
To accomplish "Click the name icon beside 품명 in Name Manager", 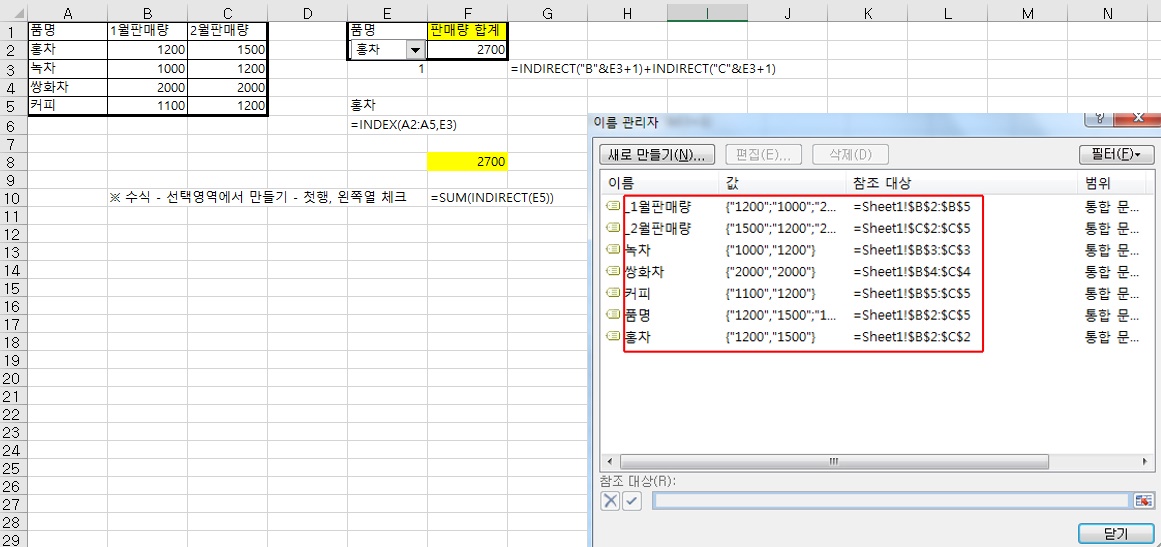I will [x=613, y=315].
